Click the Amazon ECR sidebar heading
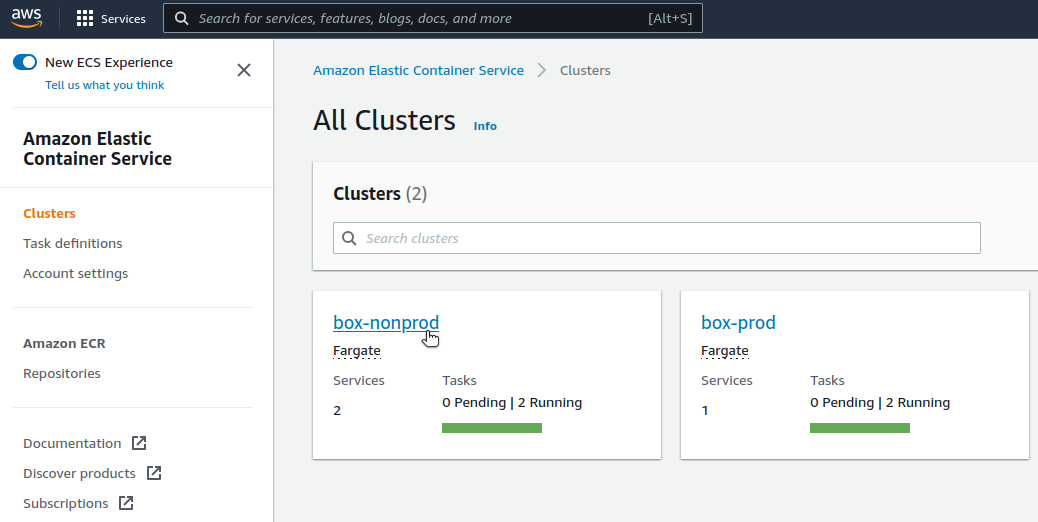This screenshot has width=1038, height=522. [x=64, y=343]
